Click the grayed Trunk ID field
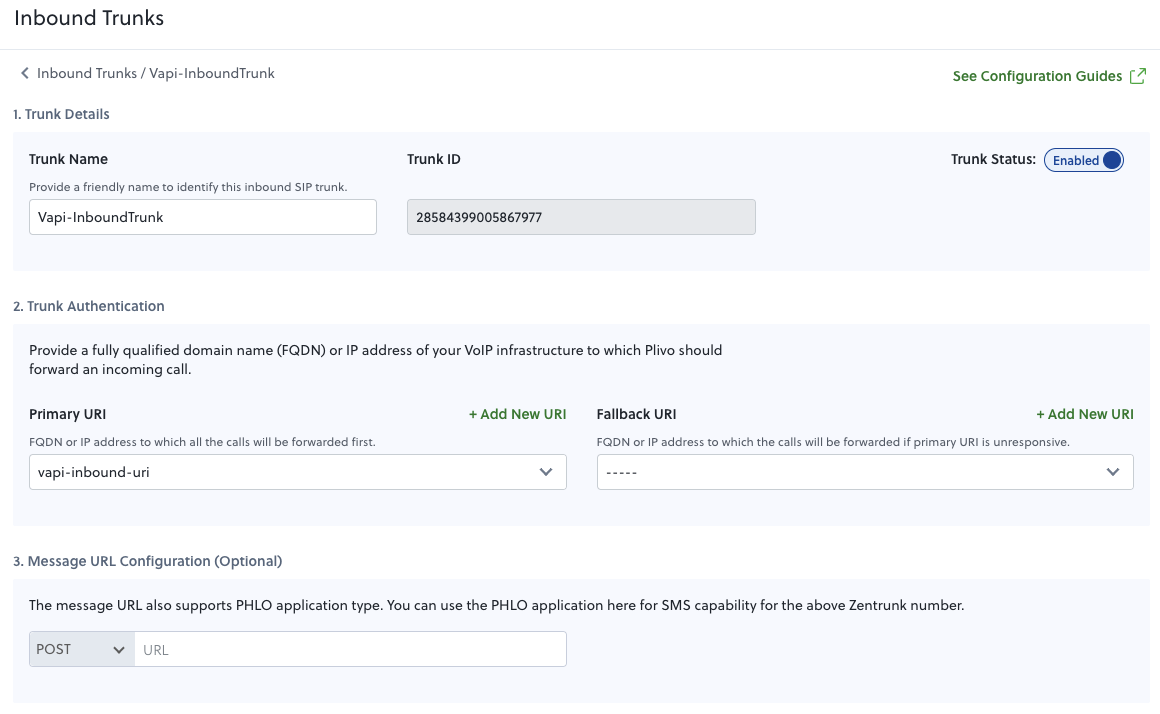This screenshot has width=1160, height=714. point(581,217)
